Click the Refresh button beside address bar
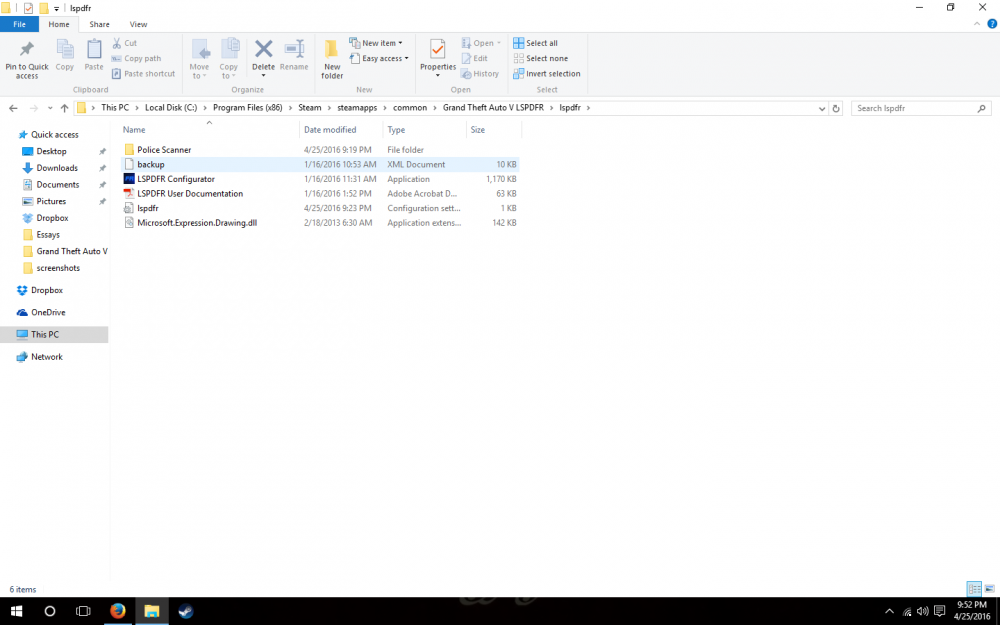The height and width of the screenshot is (625, 1000). click(836, 108)
